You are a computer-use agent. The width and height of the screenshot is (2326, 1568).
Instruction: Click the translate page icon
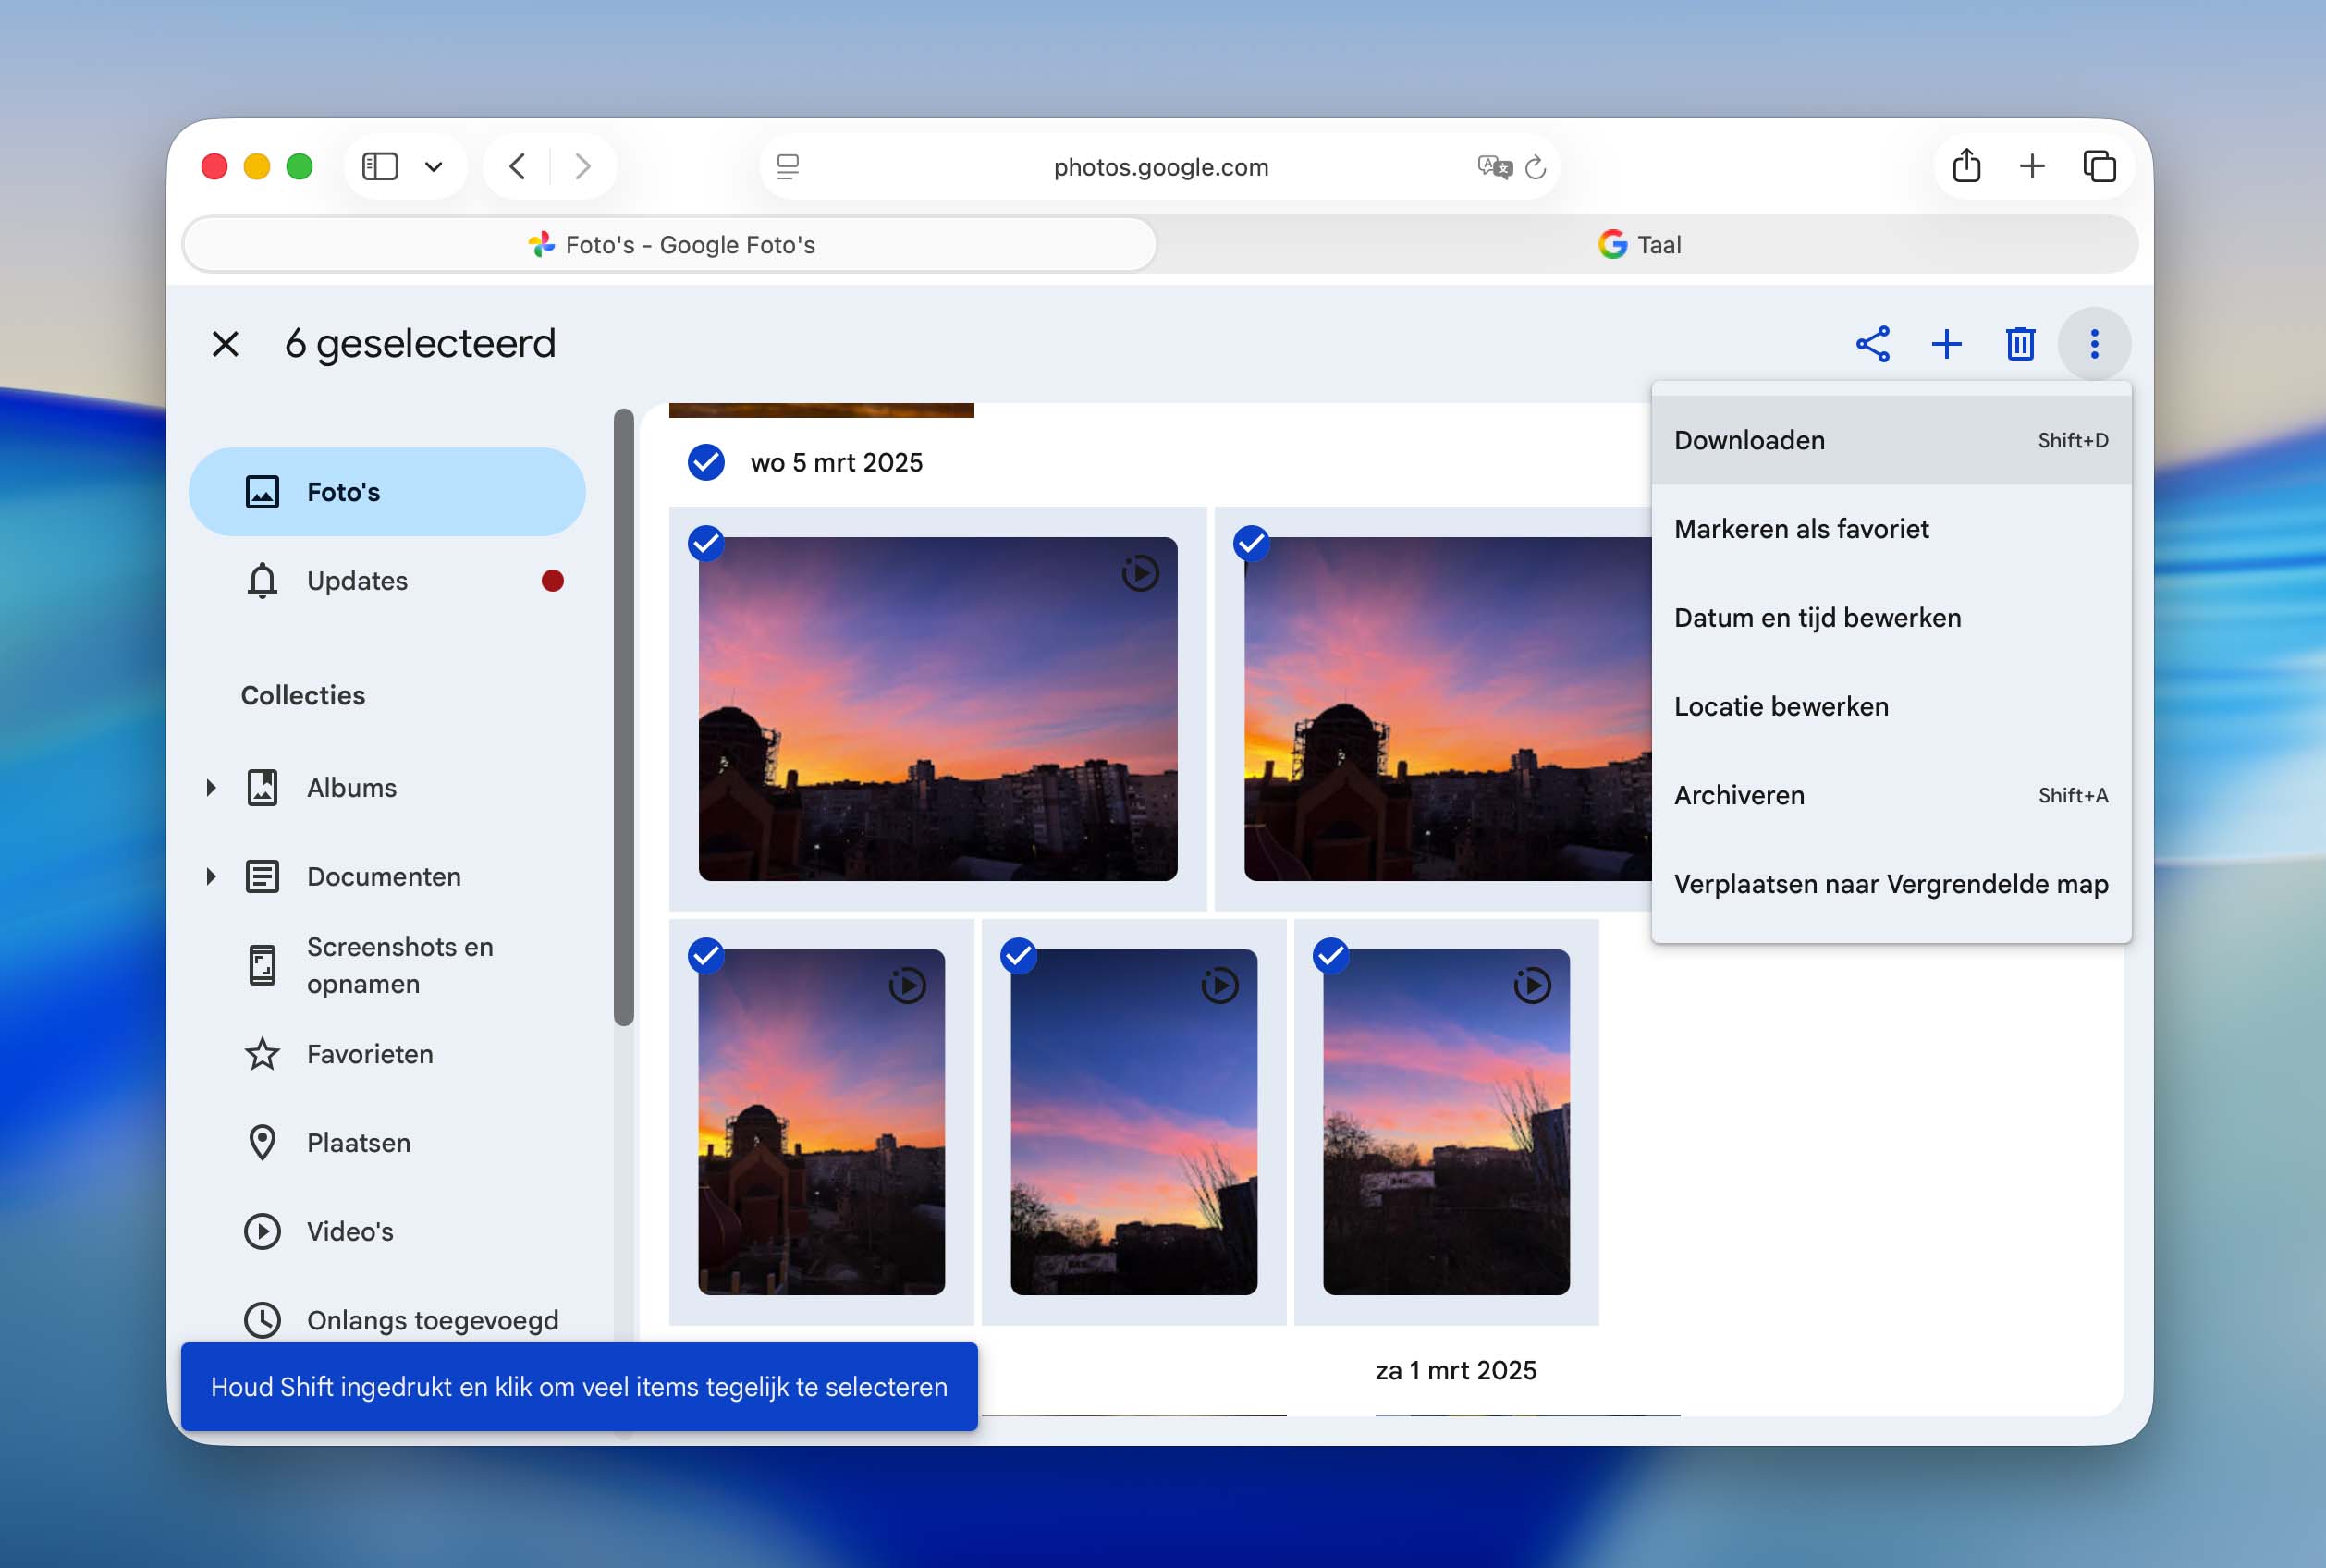(x=1494, y=166)
